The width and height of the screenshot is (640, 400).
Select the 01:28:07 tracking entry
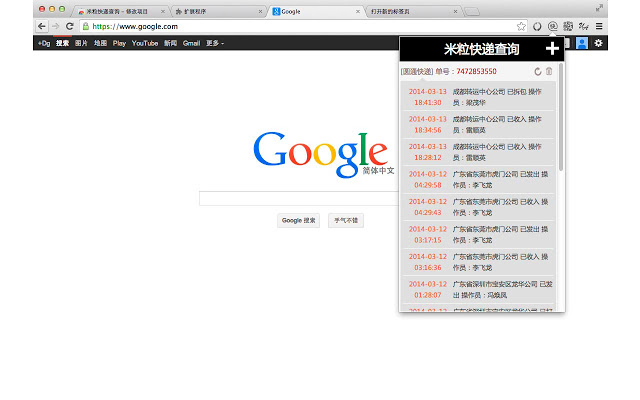point(478,289)
